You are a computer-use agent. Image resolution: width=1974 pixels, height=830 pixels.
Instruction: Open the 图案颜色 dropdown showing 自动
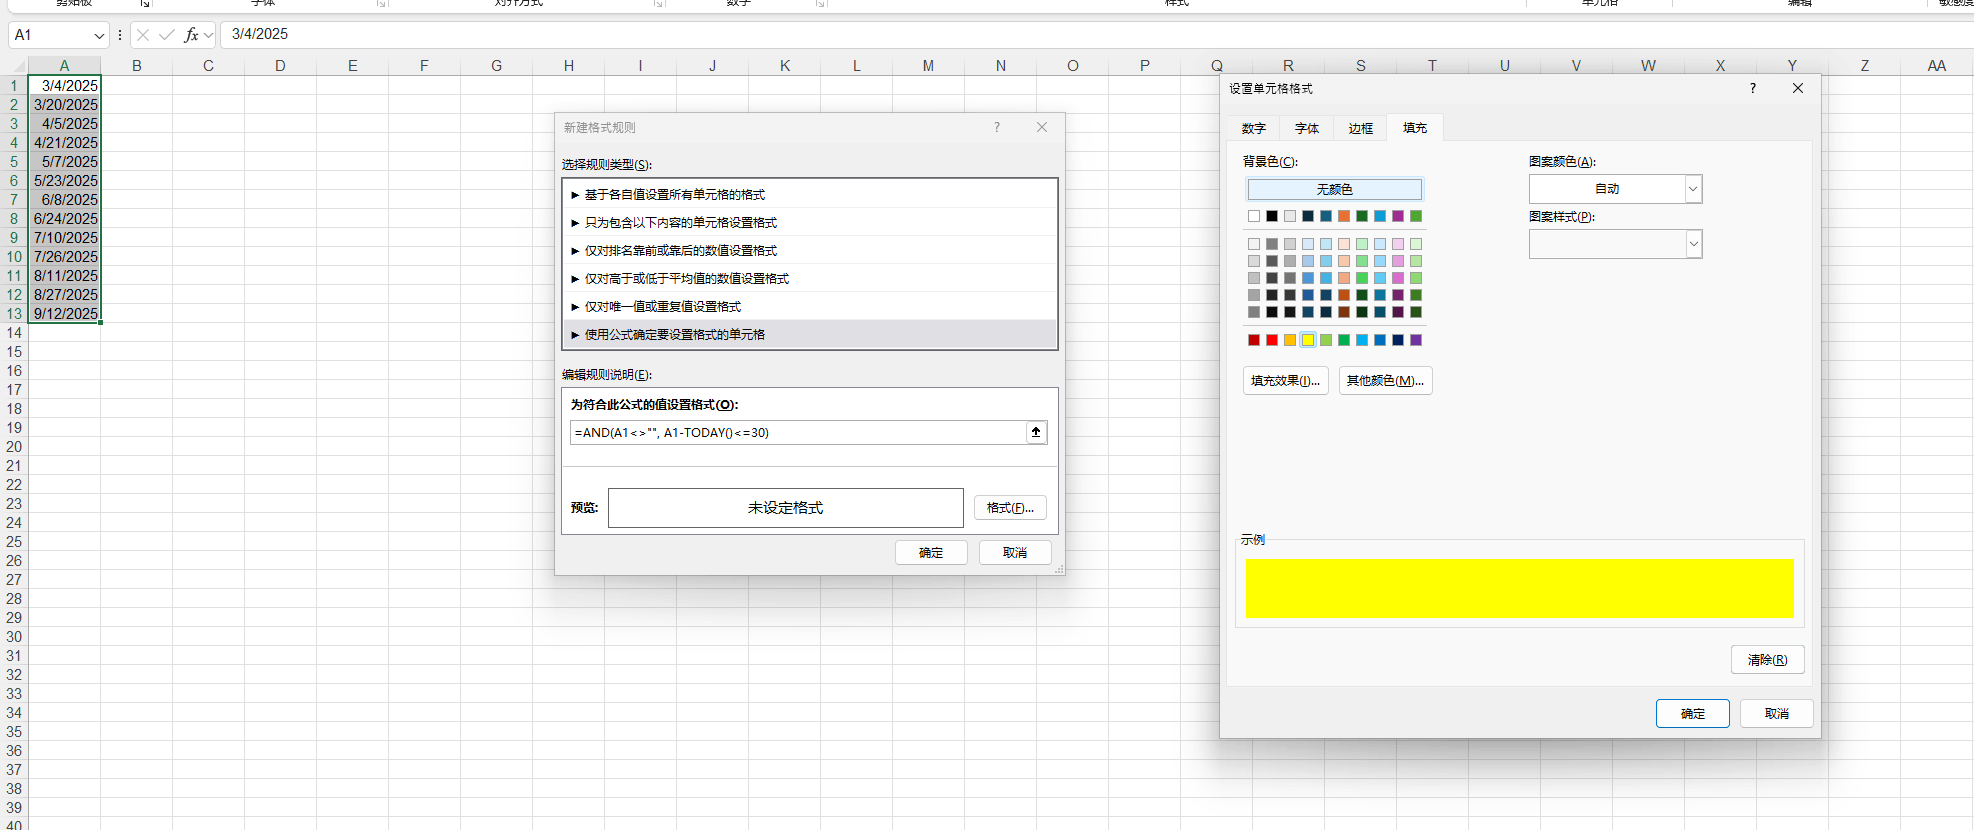click(x=1615, y=189)
